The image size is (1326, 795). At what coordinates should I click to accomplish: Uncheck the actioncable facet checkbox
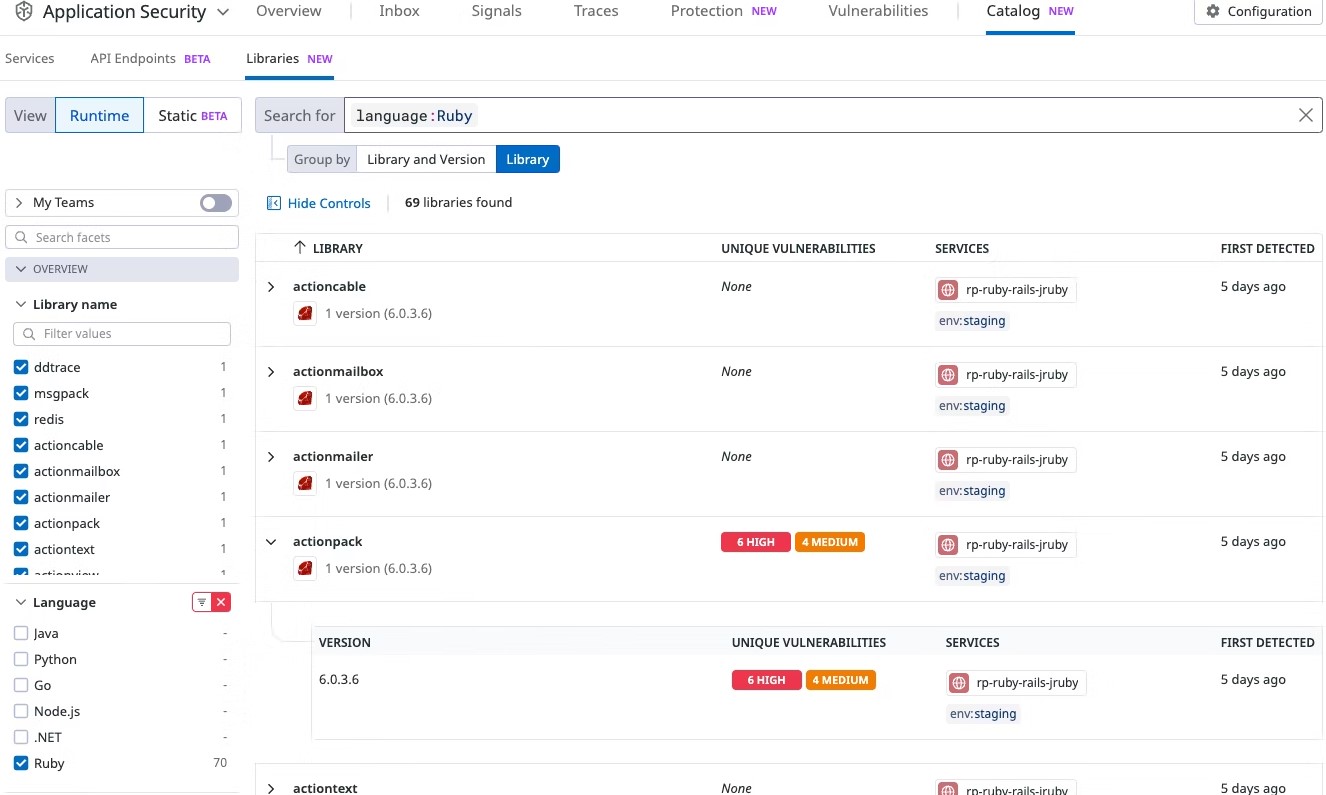coord(21,445)
